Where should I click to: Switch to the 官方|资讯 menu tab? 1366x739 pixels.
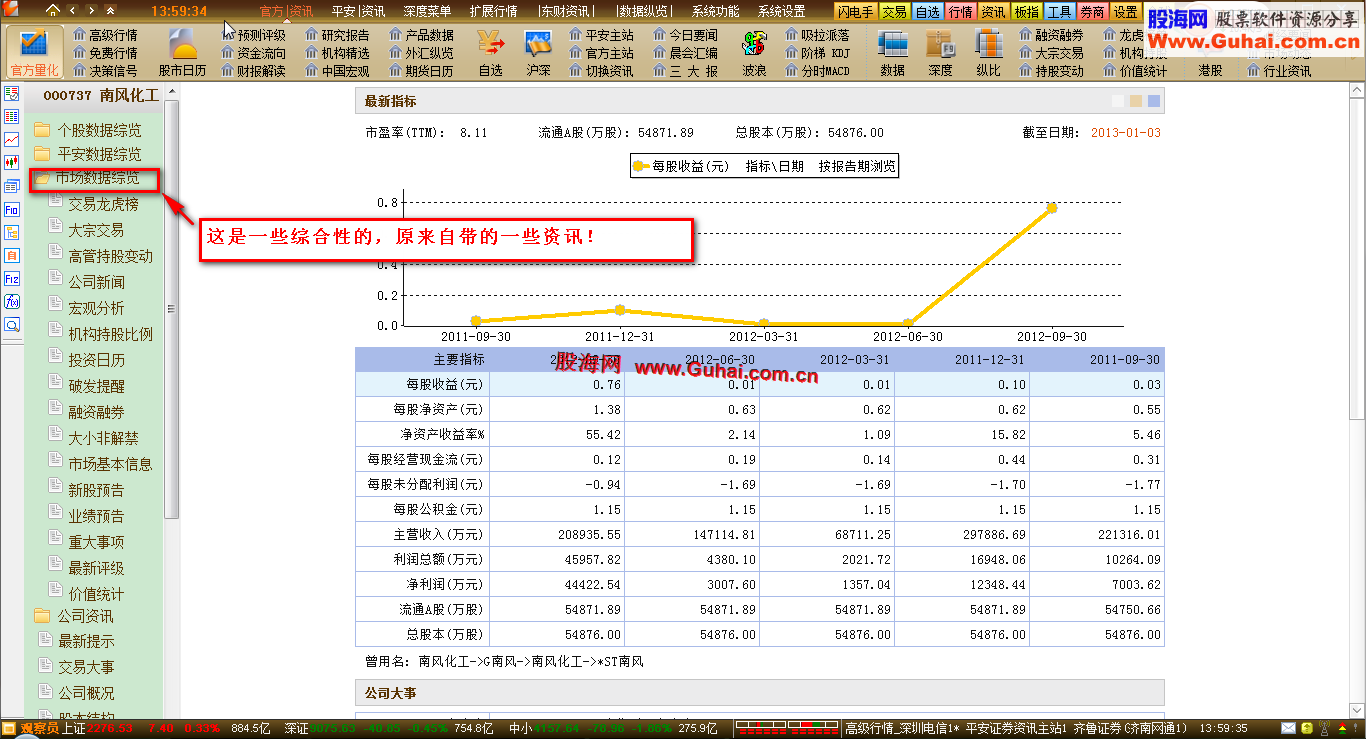pos(286,12)
